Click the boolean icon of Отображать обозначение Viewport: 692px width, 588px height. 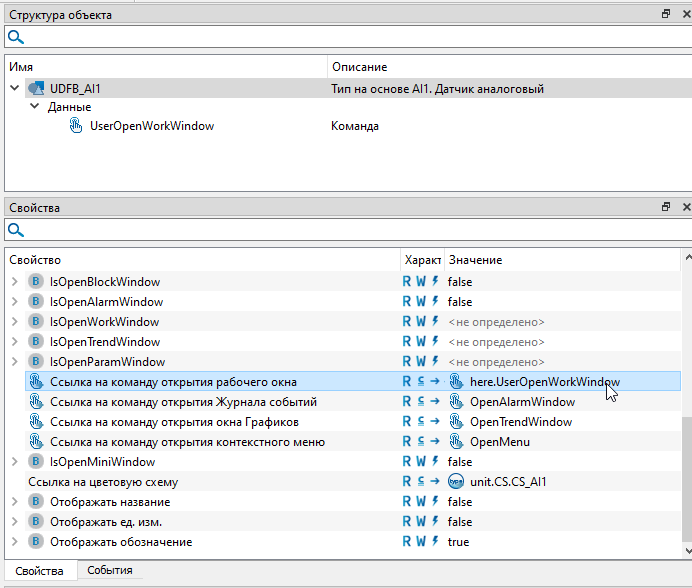tap(36, 542)
